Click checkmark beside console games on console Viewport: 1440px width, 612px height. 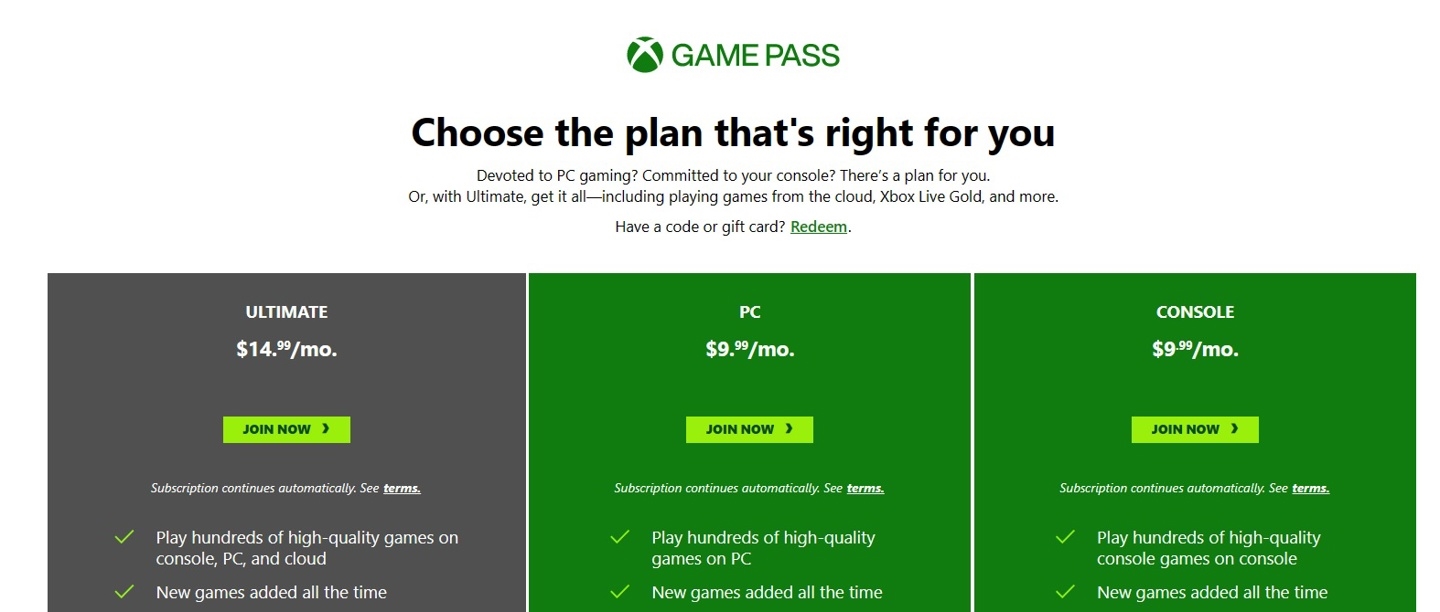click(x=1065, y=538)
